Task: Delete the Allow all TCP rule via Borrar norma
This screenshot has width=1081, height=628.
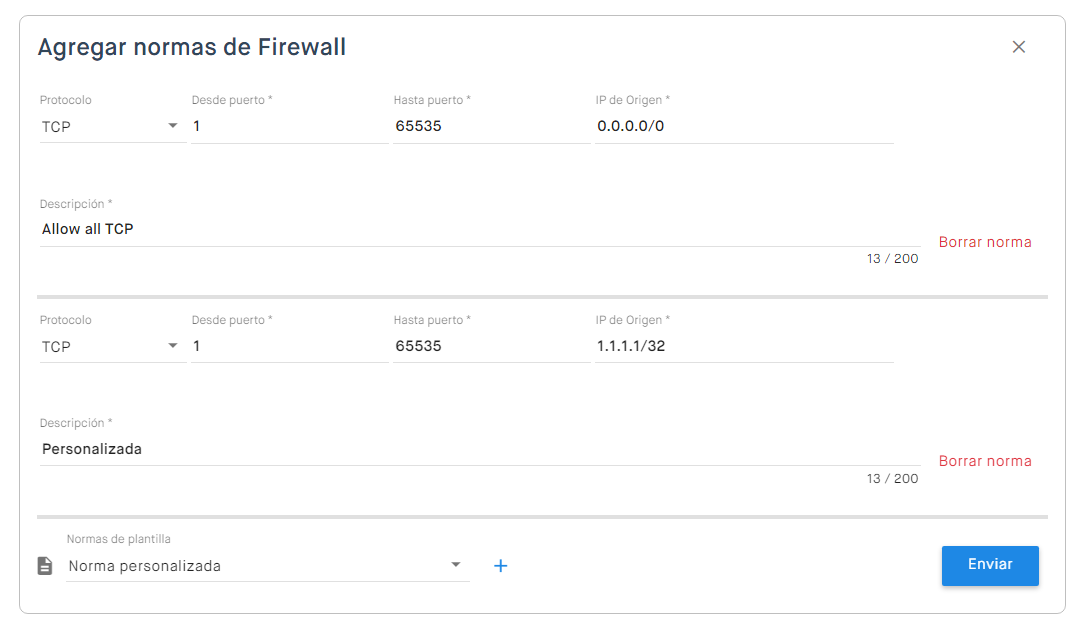Action: point(984,242)
